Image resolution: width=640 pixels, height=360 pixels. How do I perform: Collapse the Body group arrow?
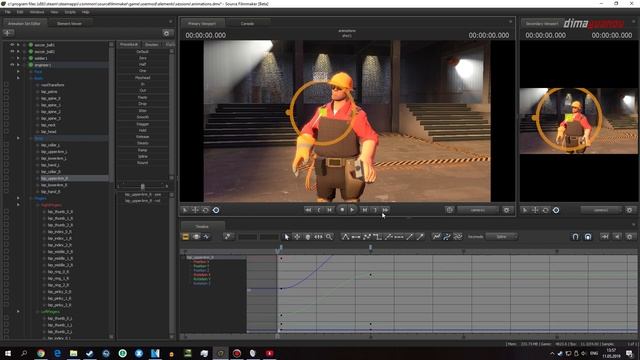point(18,78)
